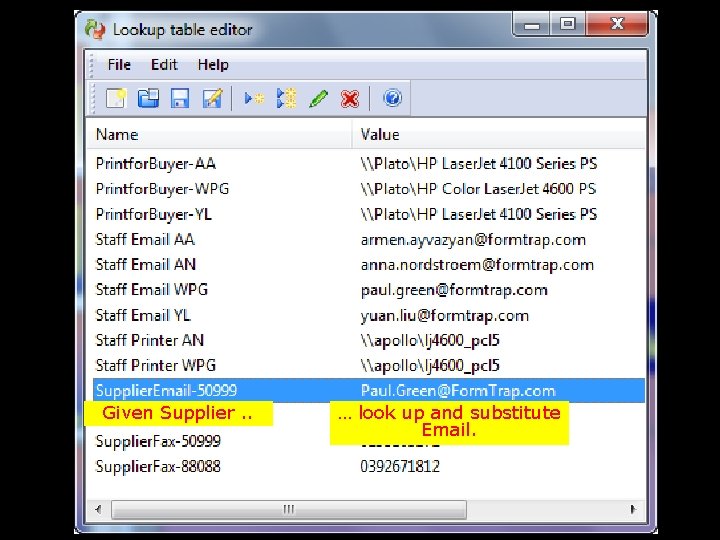
Task: Select the Staff Email AN row
Action: 369,265
